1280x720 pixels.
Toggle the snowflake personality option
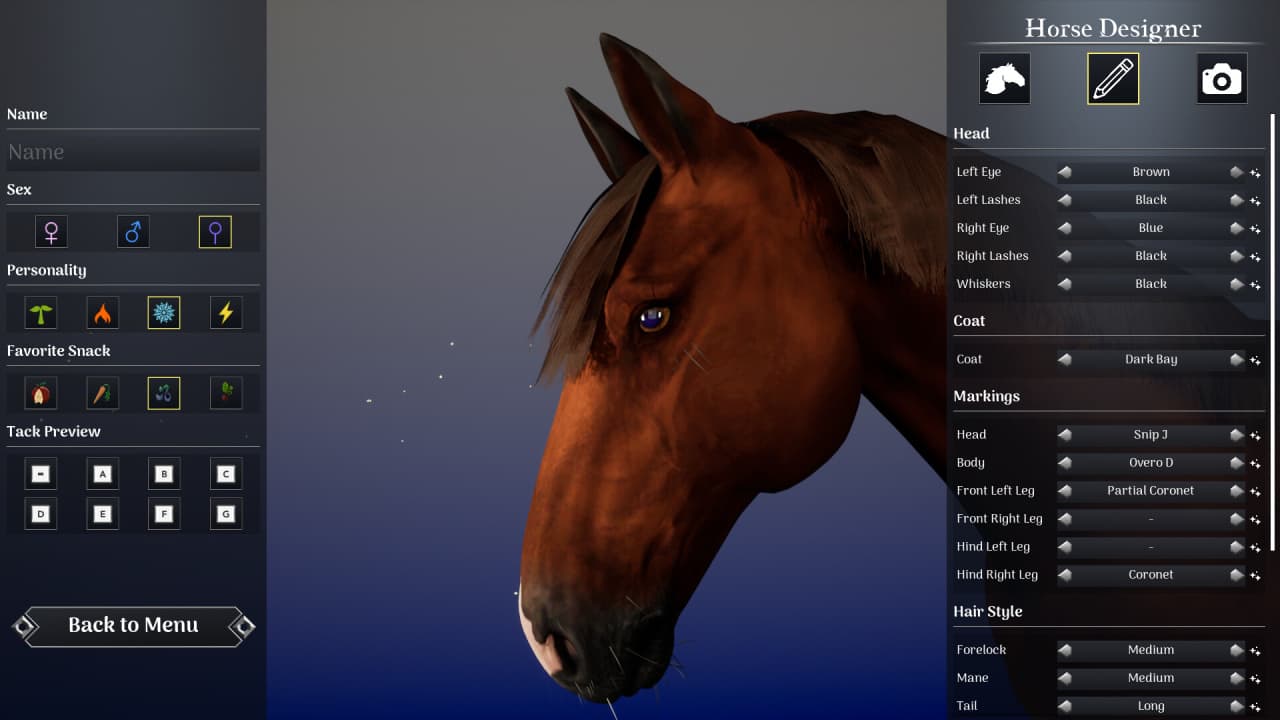(164, 311)
